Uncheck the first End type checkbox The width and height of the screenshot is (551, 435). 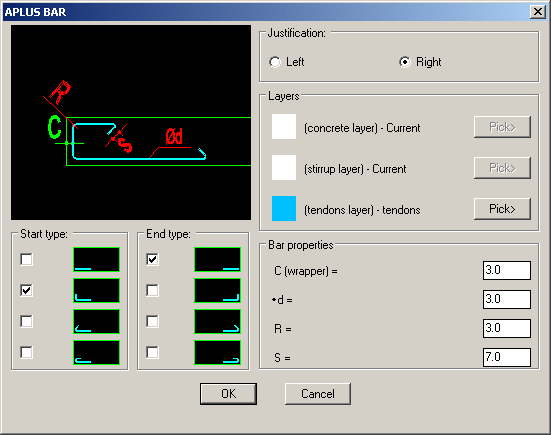pyautogui.click(x=152, y=260)
